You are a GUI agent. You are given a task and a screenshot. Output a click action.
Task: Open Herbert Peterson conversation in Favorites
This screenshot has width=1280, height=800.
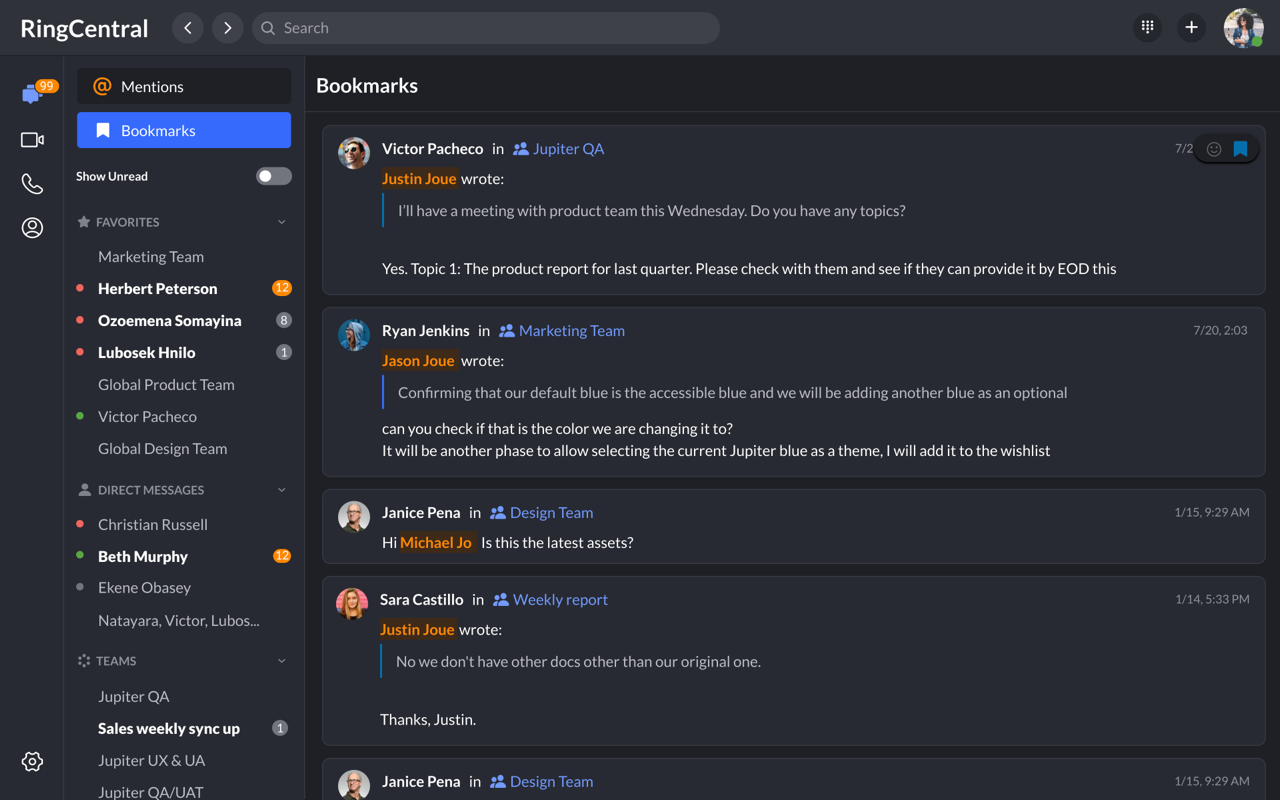tap(157, 289)
